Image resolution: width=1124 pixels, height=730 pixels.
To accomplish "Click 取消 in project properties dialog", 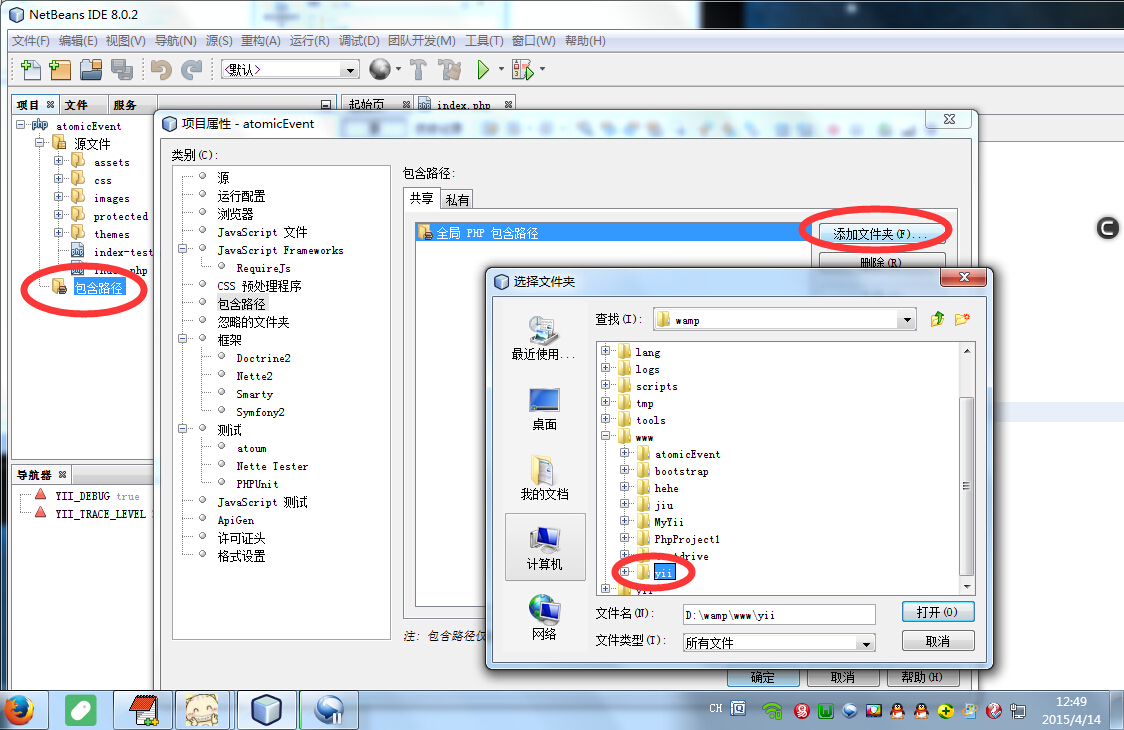I will (x=842, y=677).
